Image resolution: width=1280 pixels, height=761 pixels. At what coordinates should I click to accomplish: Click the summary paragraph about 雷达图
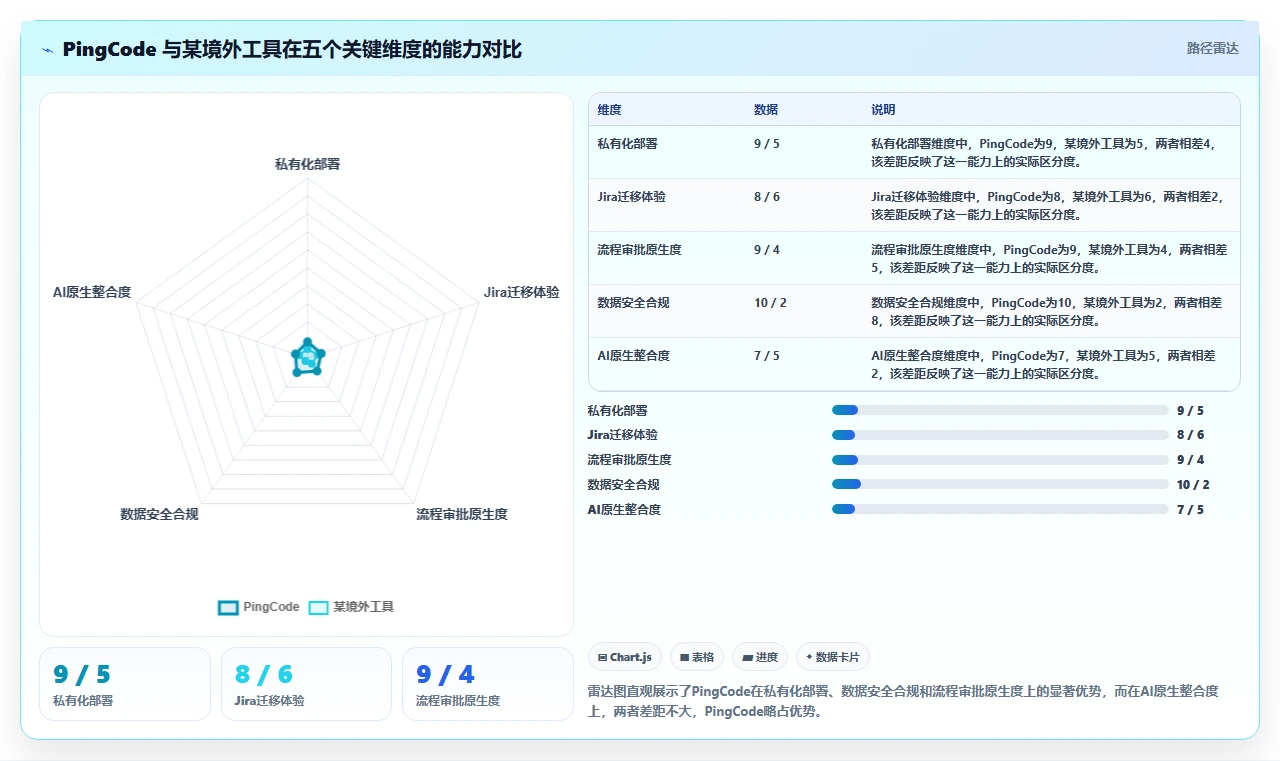(903, 702)
